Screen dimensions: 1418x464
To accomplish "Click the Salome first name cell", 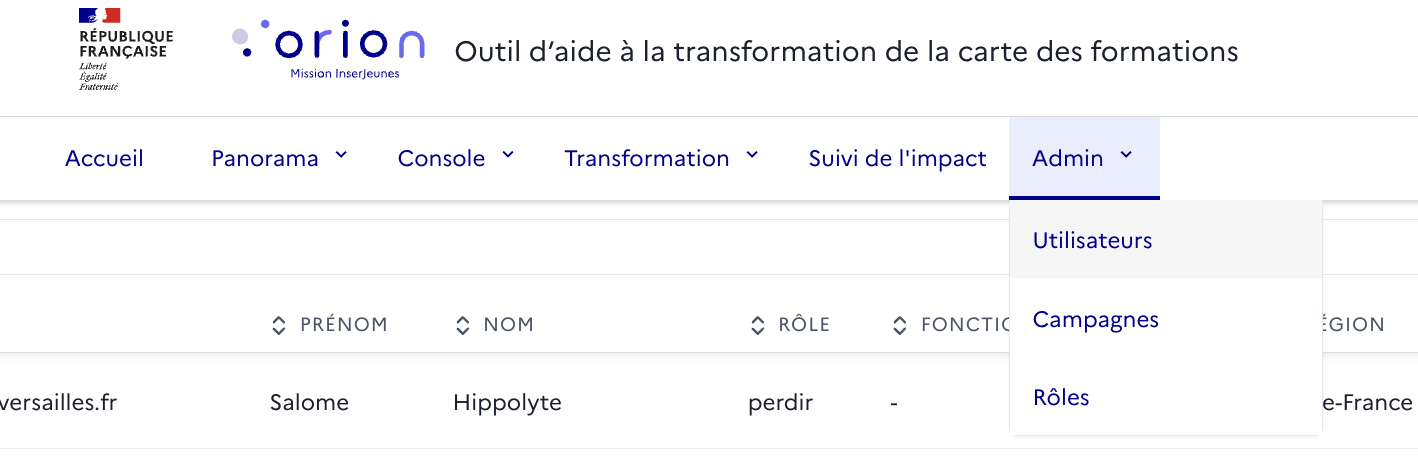I will [x=309, y=403].
